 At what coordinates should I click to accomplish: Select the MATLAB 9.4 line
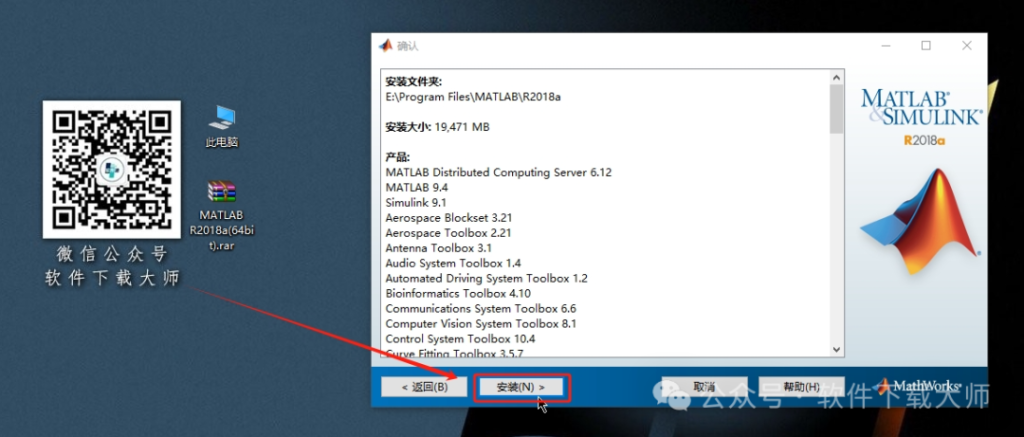click(x=417, y=187)
